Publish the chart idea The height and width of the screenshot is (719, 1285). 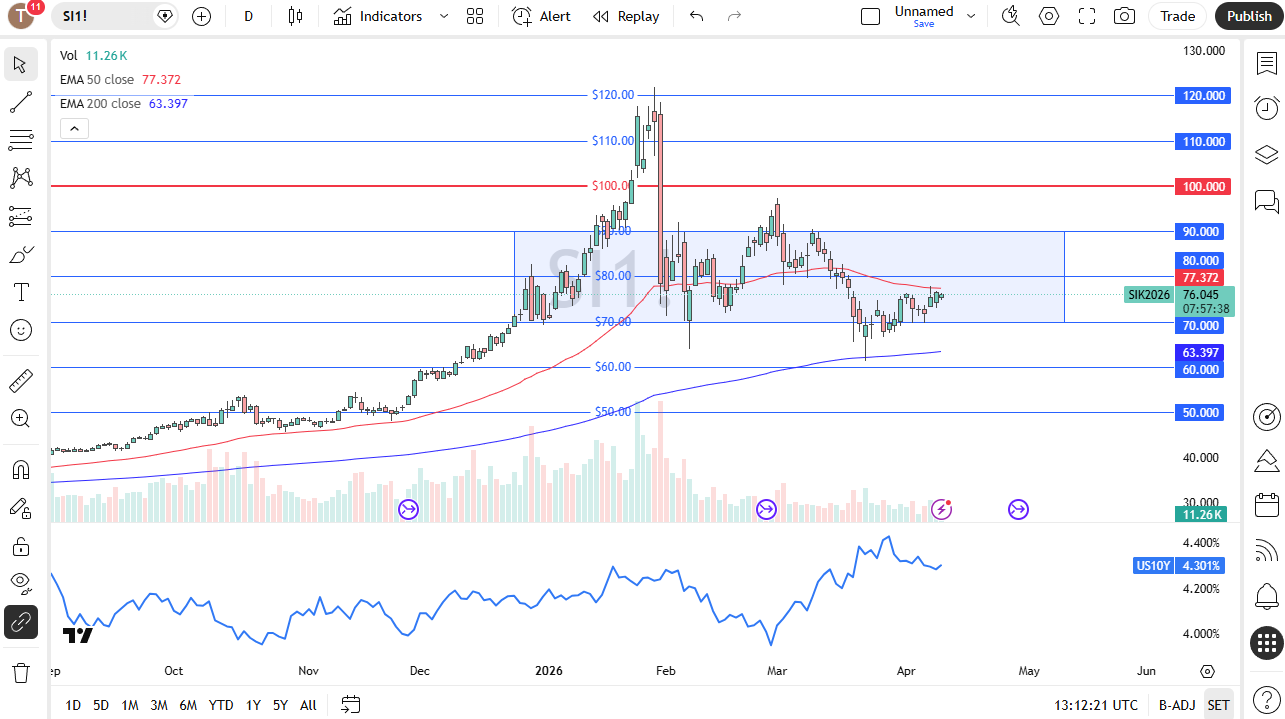(x=1249, y=16)
